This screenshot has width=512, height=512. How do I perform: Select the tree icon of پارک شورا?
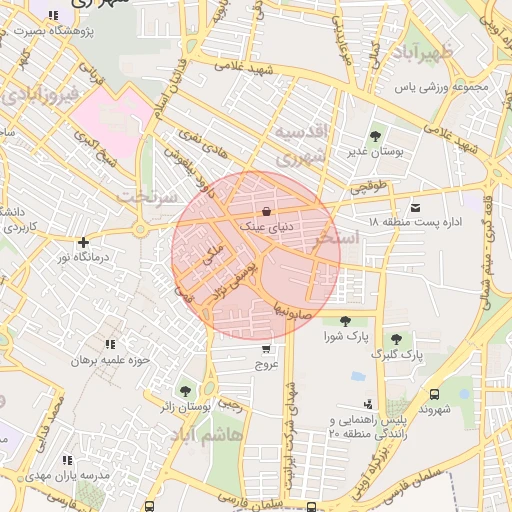click(345, 321)
